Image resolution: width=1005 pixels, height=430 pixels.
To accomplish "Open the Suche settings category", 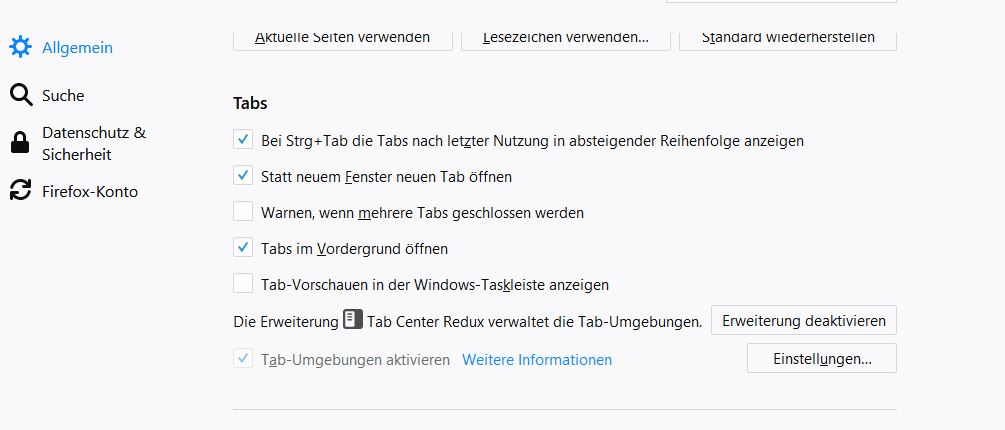I will (x=63, y=95).
